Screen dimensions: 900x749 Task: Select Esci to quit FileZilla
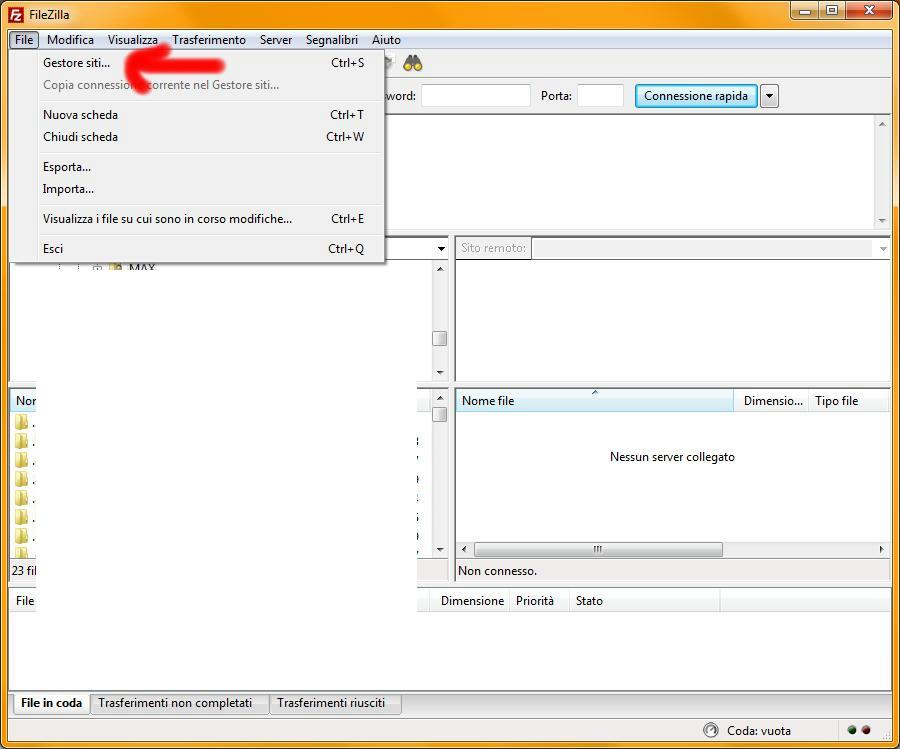coord(53,249)
